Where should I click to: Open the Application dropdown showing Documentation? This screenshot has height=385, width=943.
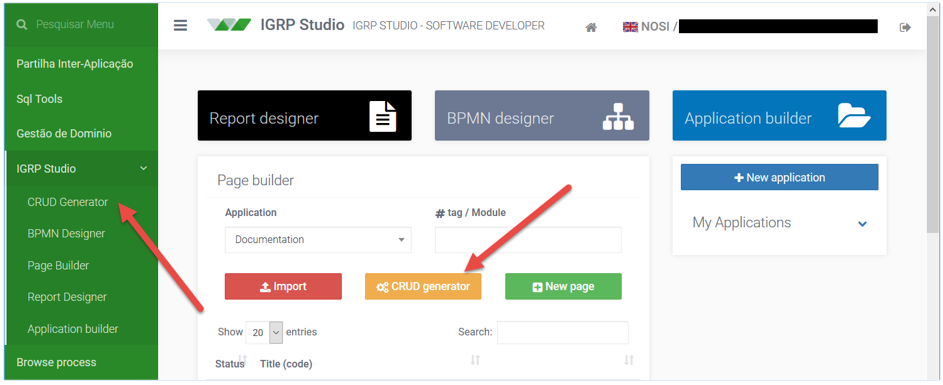(318, 239)
